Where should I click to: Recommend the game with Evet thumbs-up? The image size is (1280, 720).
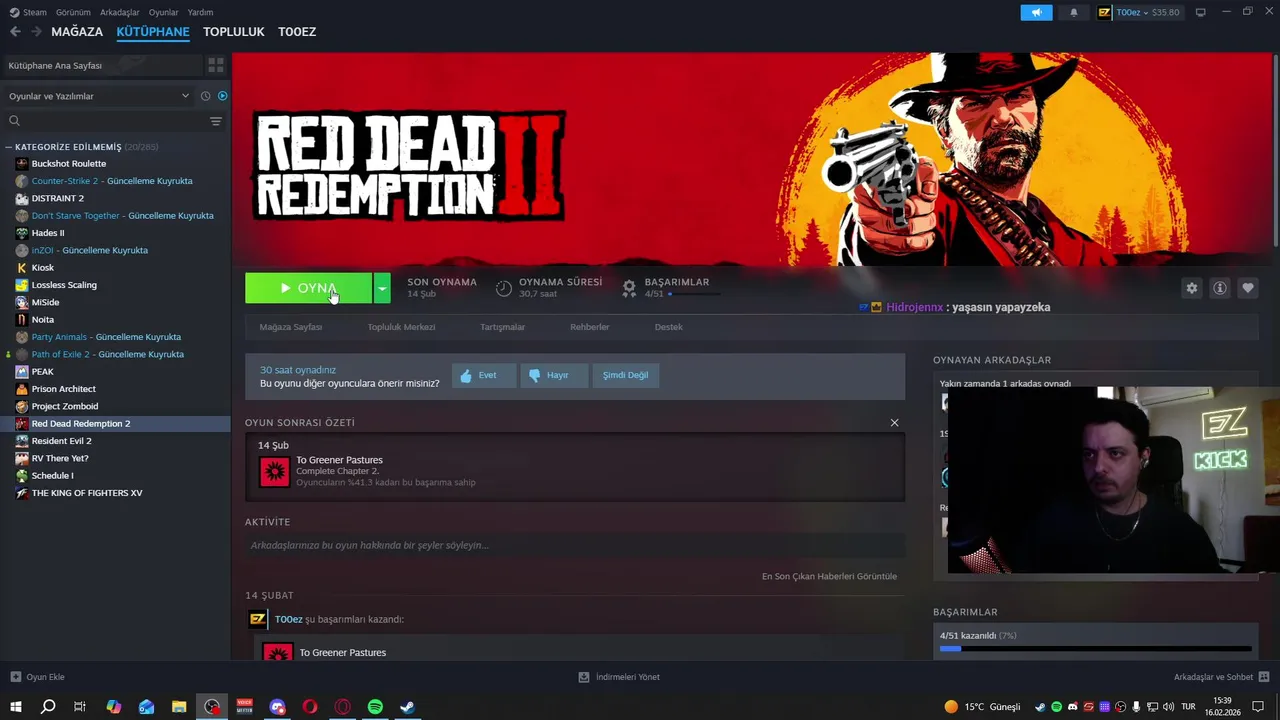point(484,376)
